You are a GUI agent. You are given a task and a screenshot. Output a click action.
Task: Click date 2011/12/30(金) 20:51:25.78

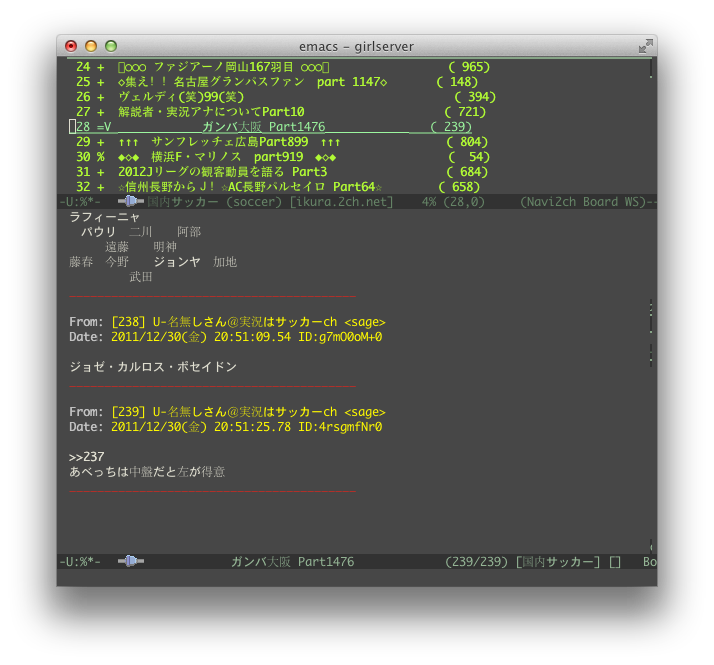201,427
